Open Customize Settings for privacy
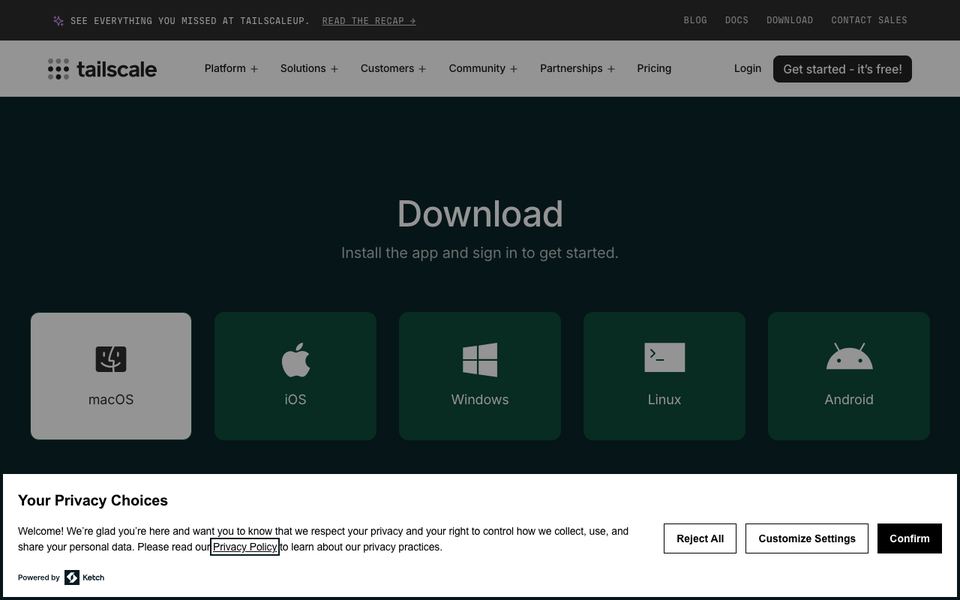Viewport: 960px width, 600px height. (807, 539)
